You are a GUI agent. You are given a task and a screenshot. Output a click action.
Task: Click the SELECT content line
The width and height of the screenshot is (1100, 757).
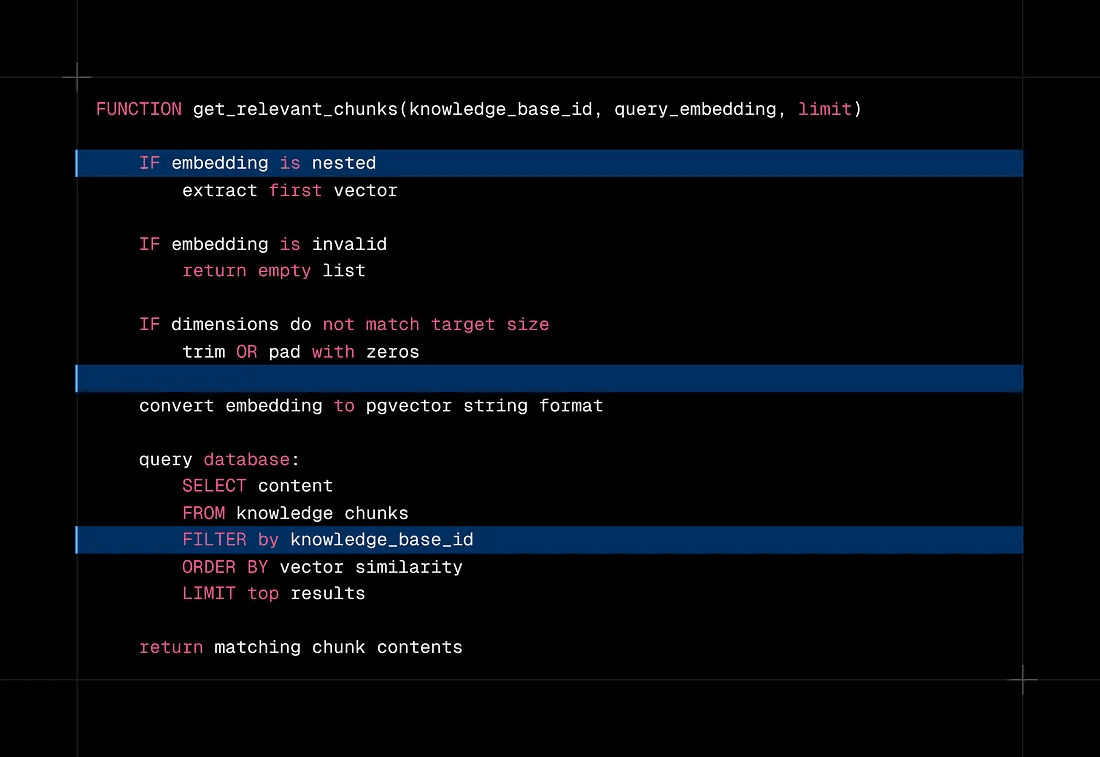pyautogui.click(x=257, y=486)
